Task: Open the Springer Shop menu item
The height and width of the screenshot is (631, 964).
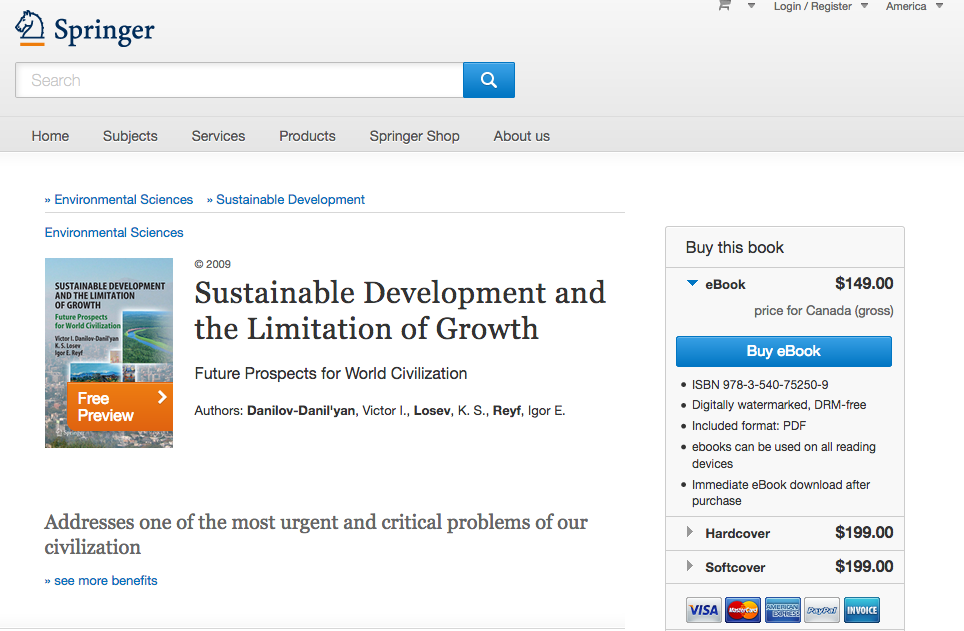Action: tap(414, 136)
